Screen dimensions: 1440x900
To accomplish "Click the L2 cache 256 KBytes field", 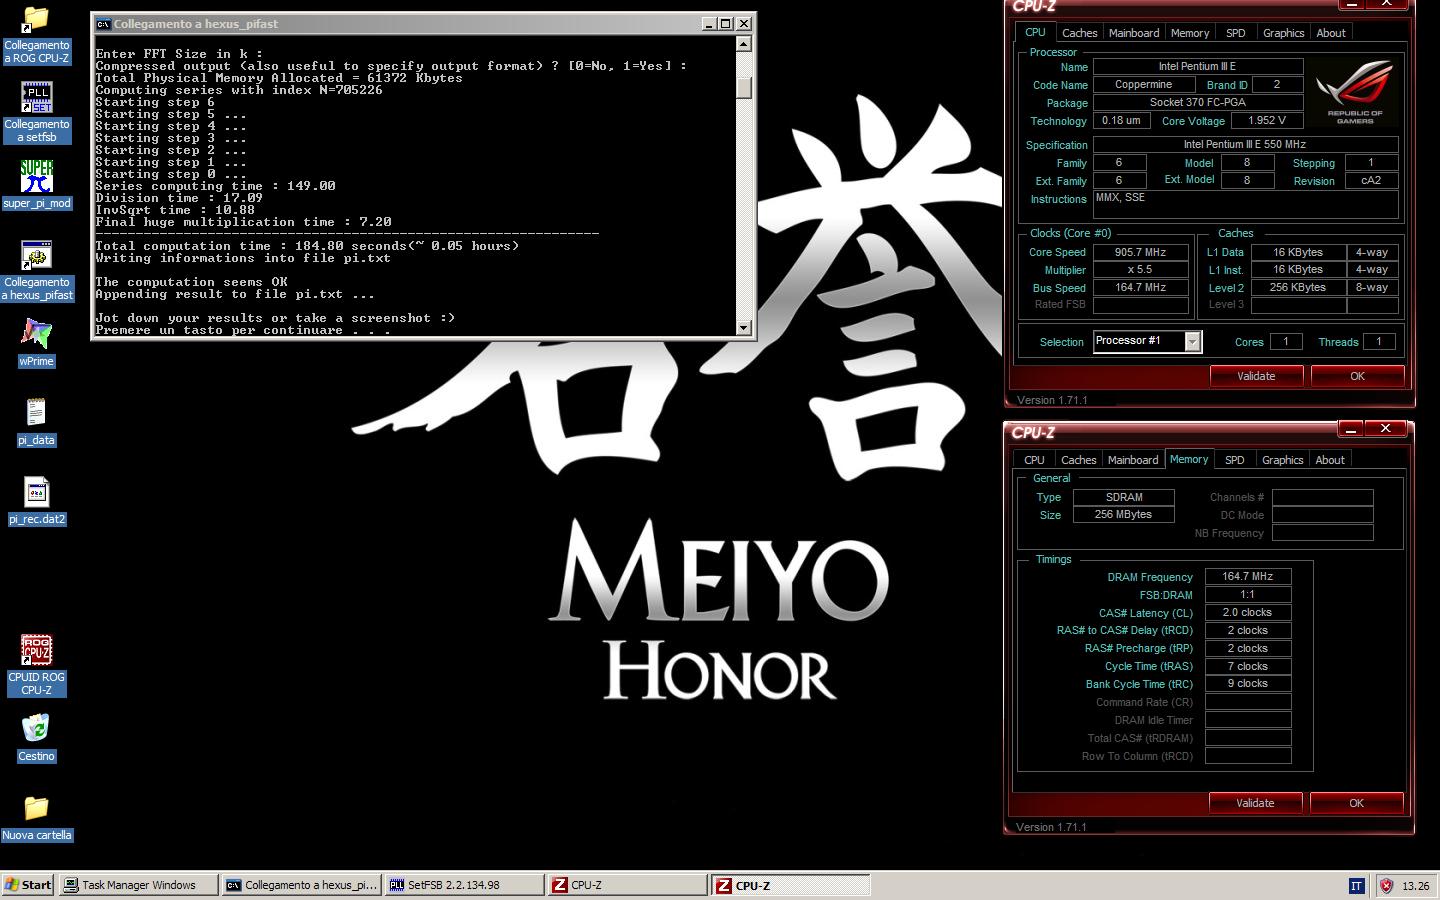I will pyautogui.click(x=1298, y=287).
